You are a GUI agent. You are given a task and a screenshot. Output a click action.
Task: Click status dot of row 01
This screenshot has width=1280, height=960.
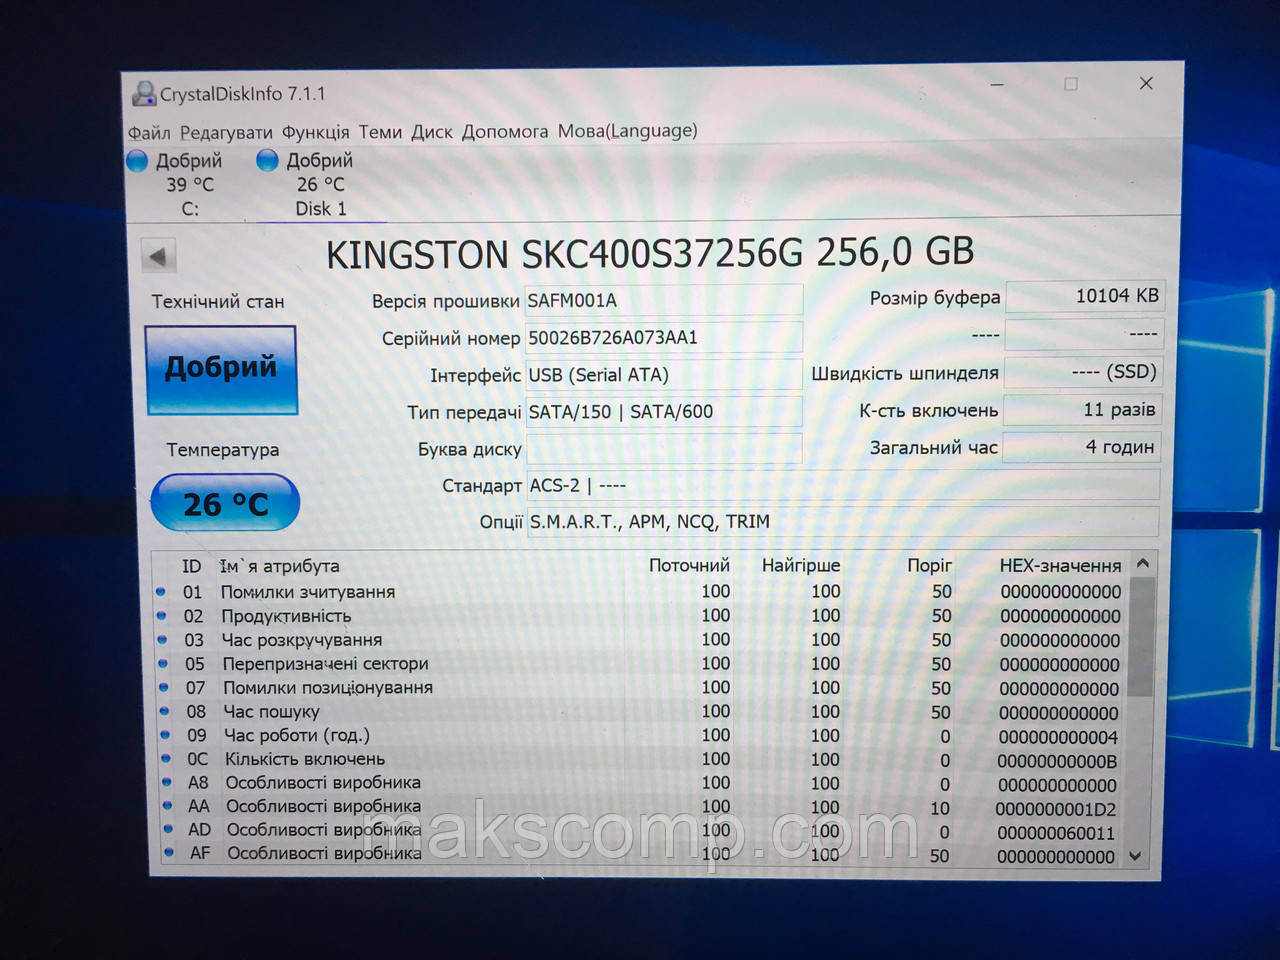(161, 592)
